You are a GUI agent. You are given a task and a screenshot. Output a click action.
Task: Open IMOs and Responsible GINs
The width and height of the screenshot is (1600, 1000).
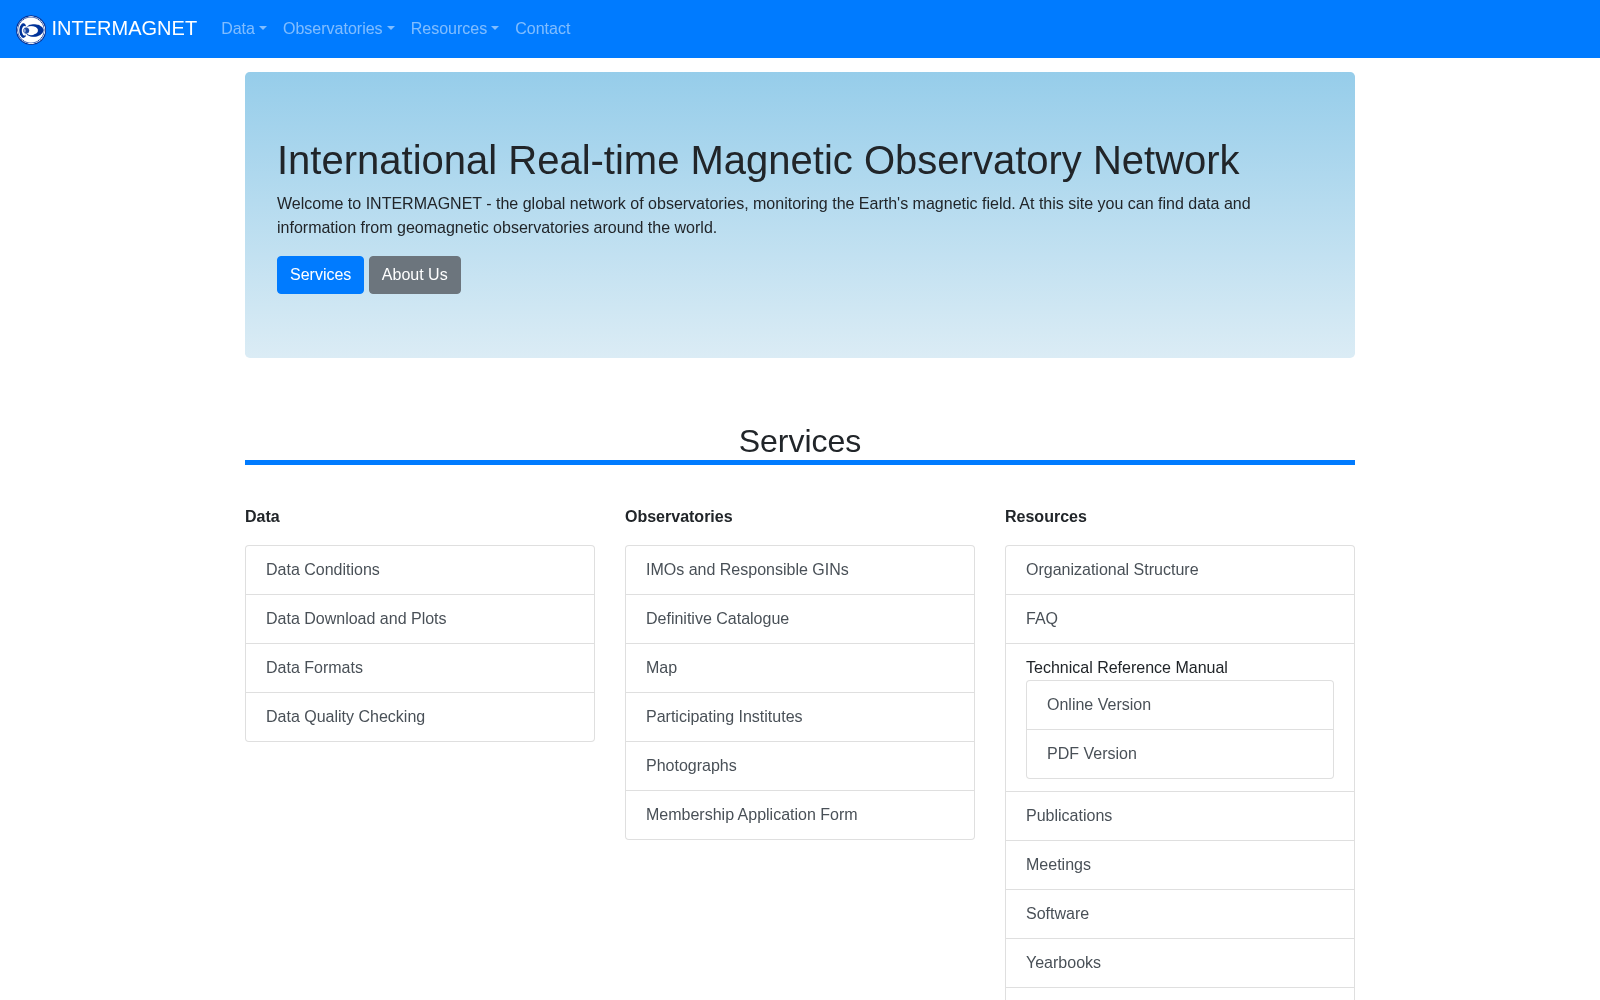click(x=800, y=570)
